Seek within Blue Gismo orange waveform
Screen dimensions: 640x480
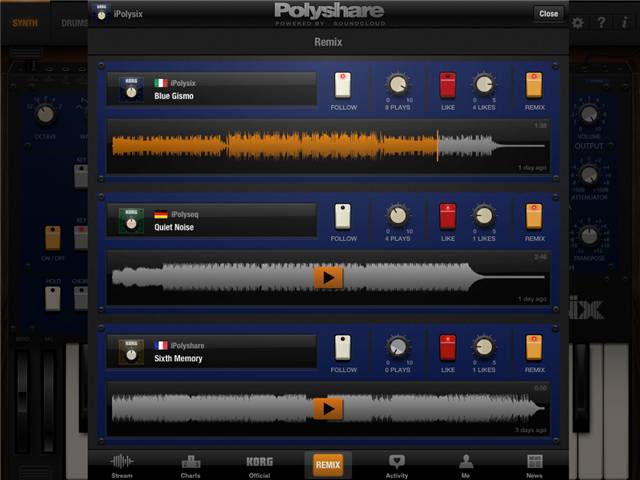[275, 146]
